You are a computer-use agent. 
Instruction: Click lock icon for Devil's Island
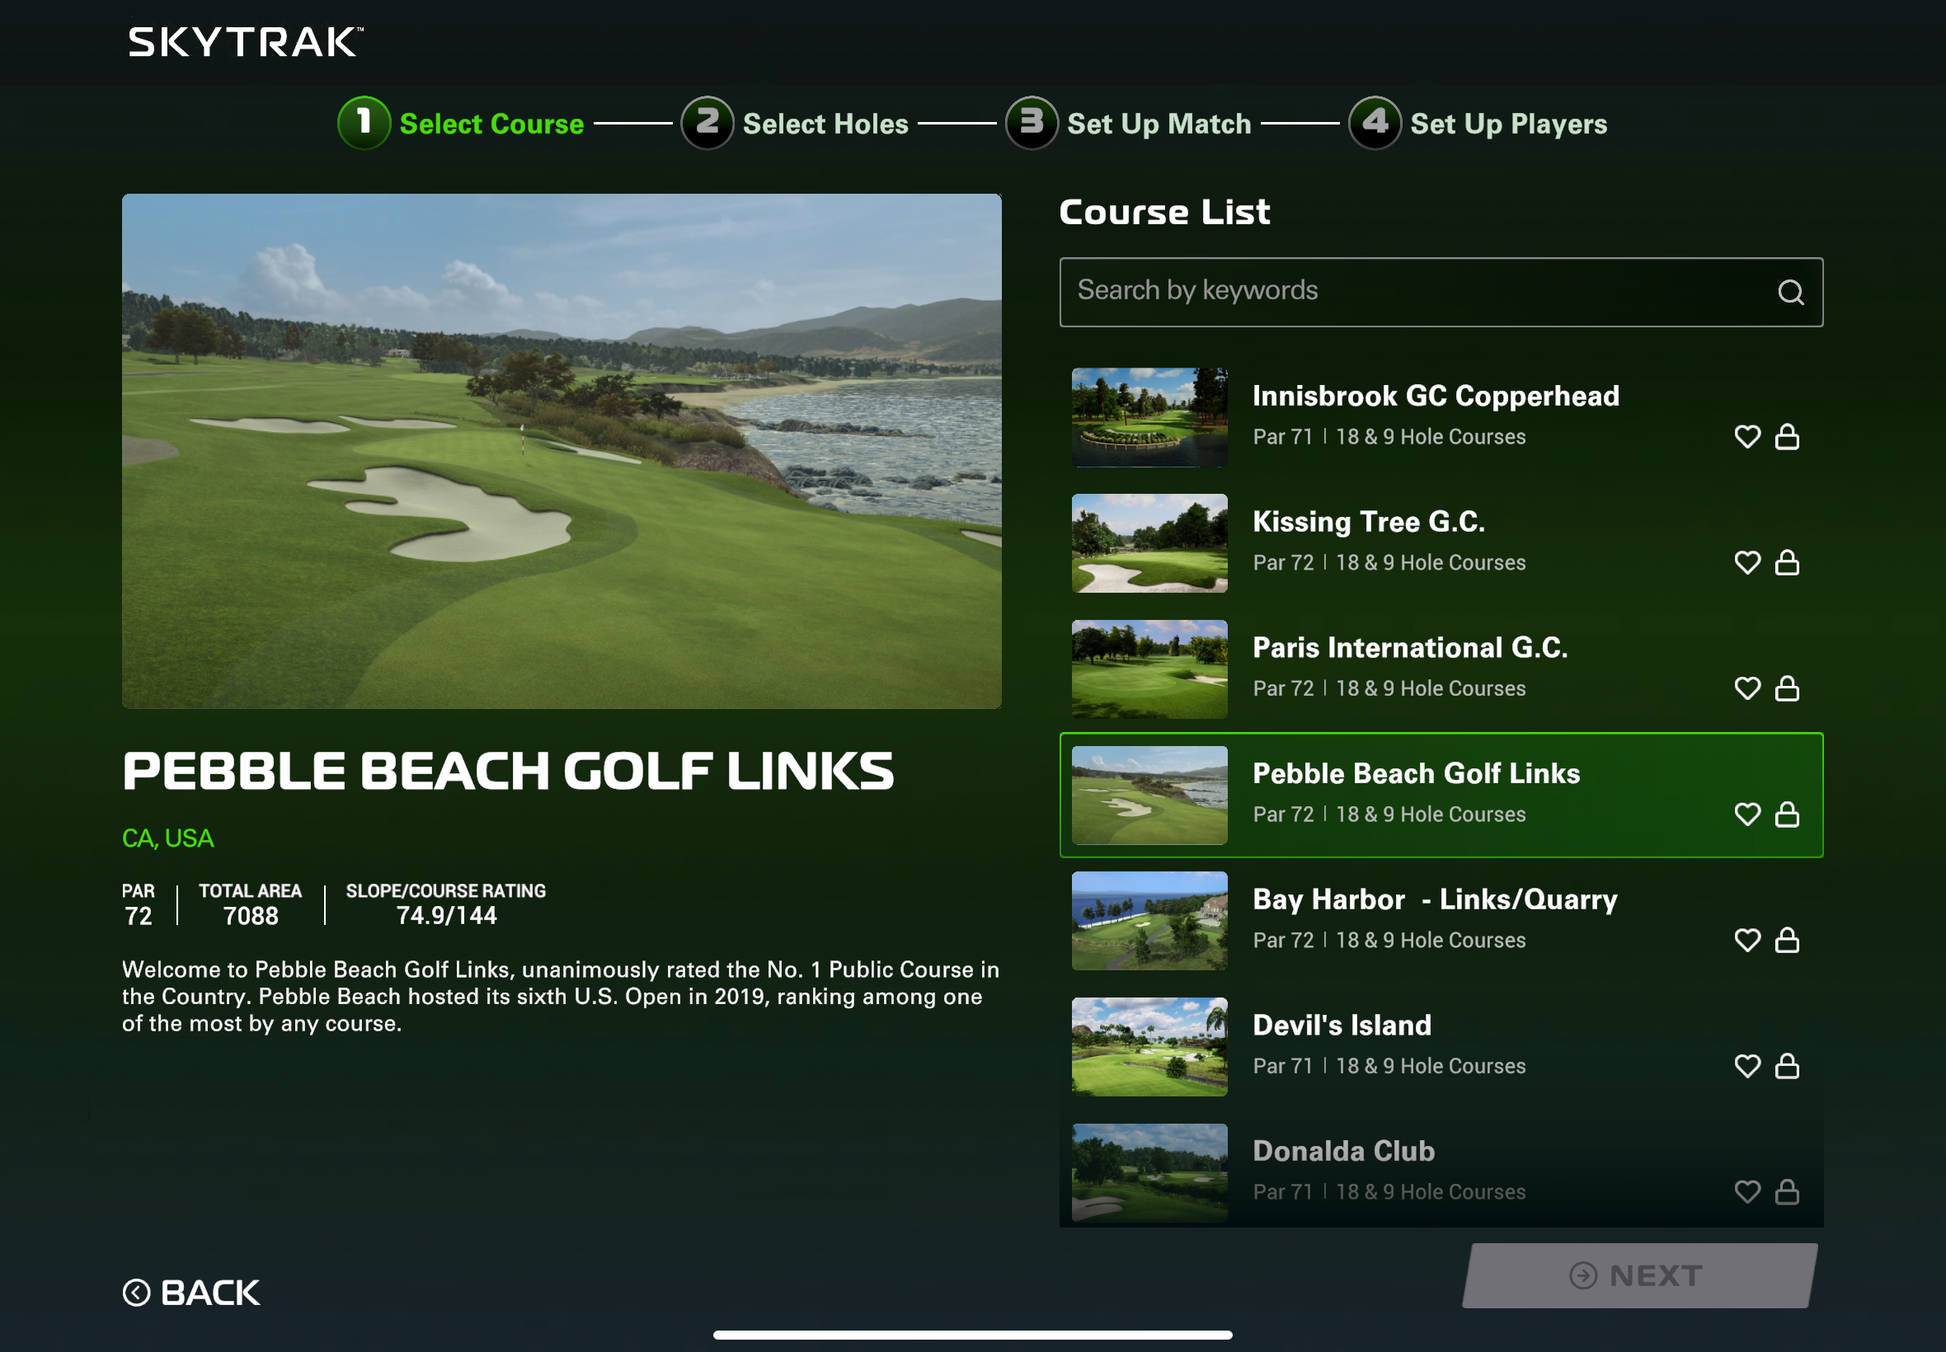(1787, 1067)
